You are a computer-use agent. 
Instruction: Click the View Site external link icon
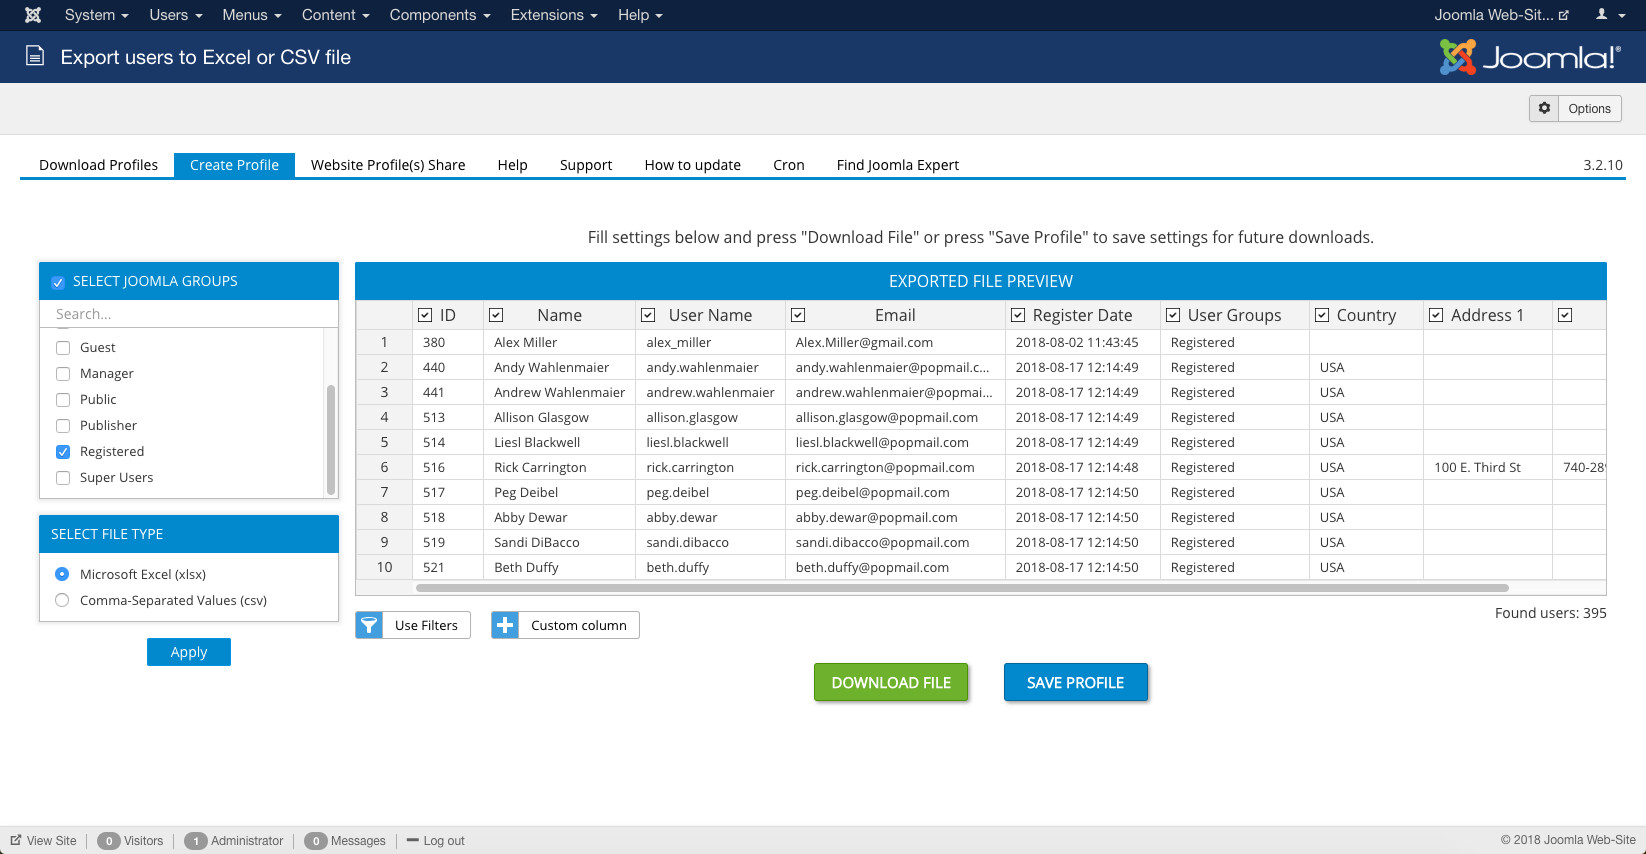pos(16,840)
